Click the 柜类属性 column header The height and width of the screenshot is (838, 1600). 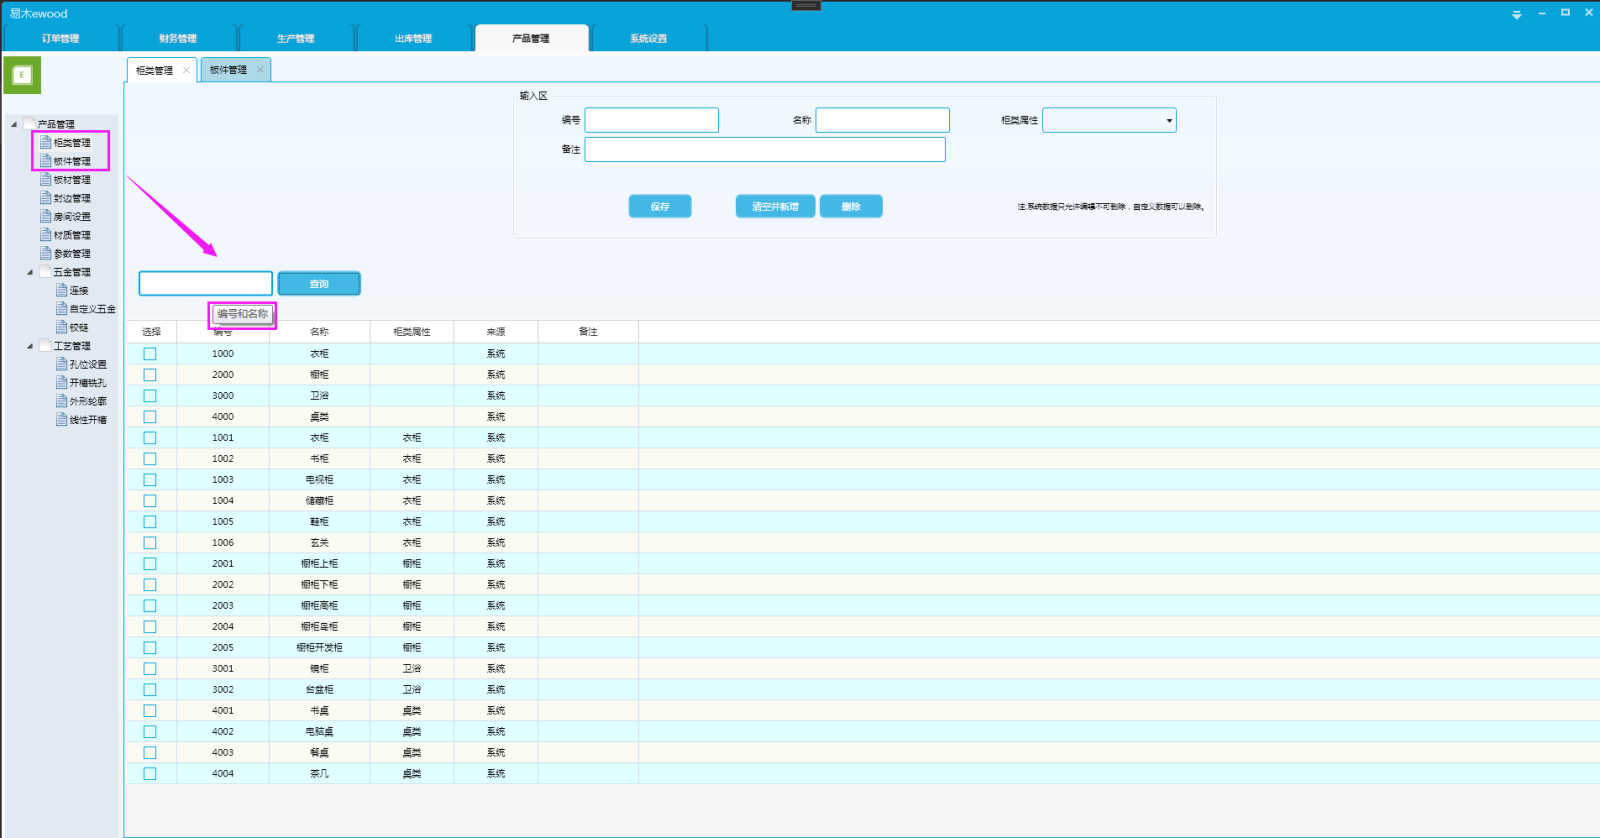tap(412, 332)
